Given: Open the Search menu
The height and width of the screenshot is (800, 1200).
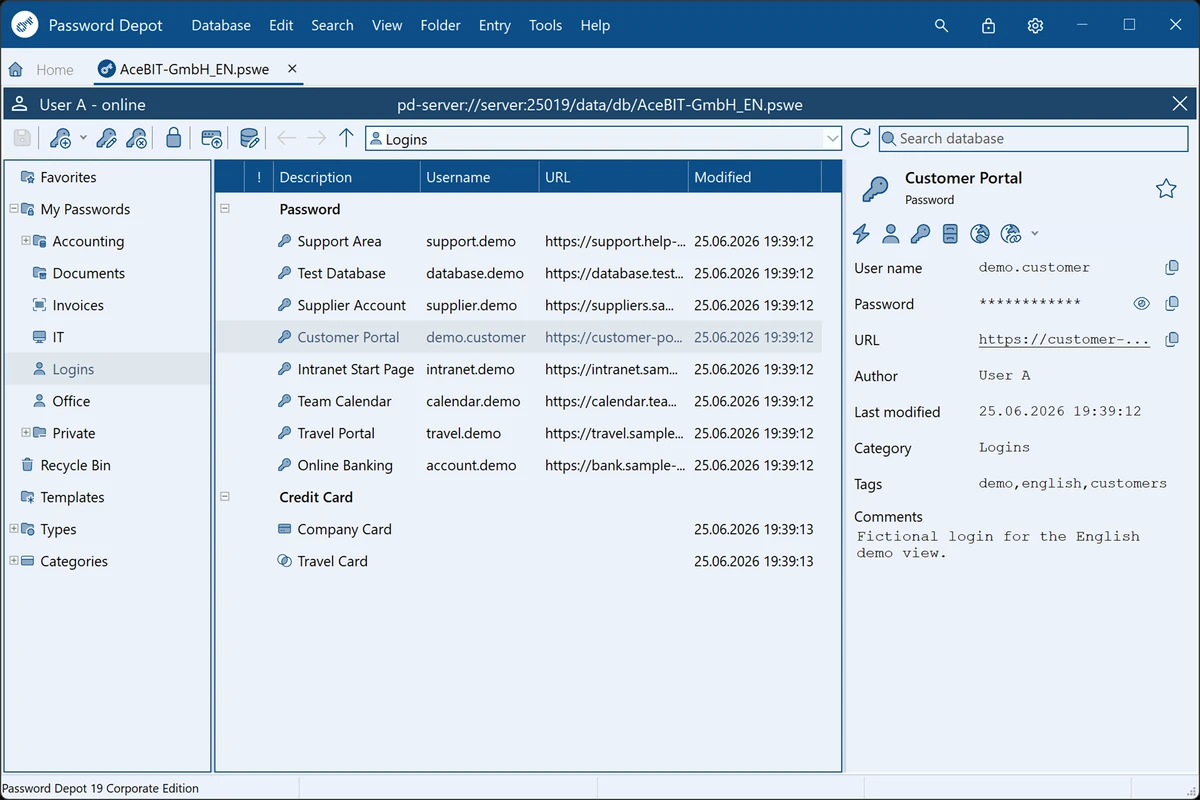Looking at the screenshot, I should tap(332, 26).
